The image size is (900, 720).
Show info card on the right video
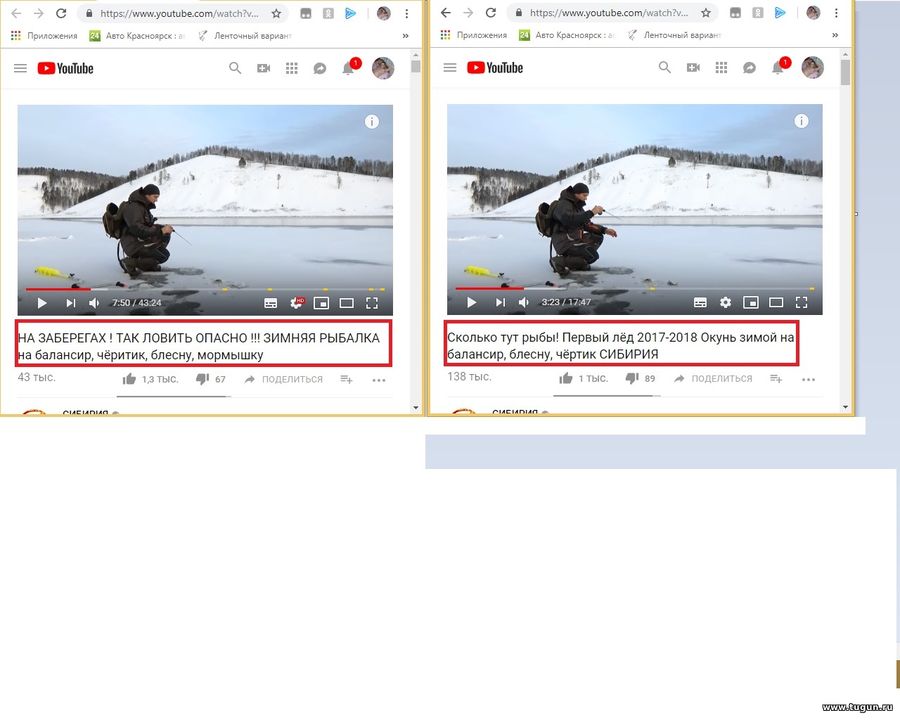[801, 121]
